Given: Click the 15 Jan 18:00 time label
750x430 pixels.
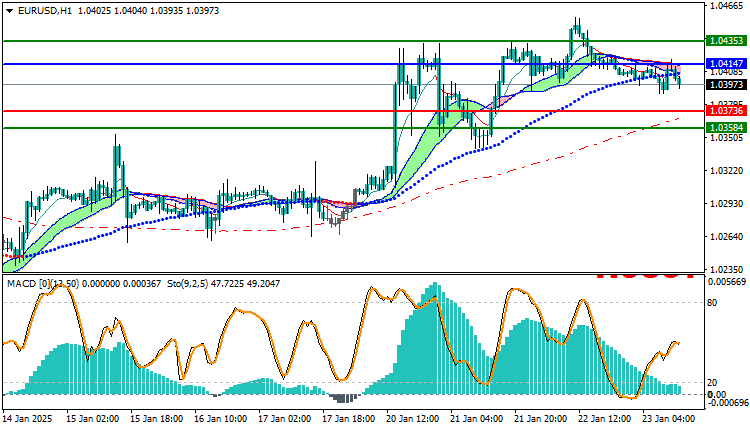Looking at the screenshot, I should [x=156, y=419].
